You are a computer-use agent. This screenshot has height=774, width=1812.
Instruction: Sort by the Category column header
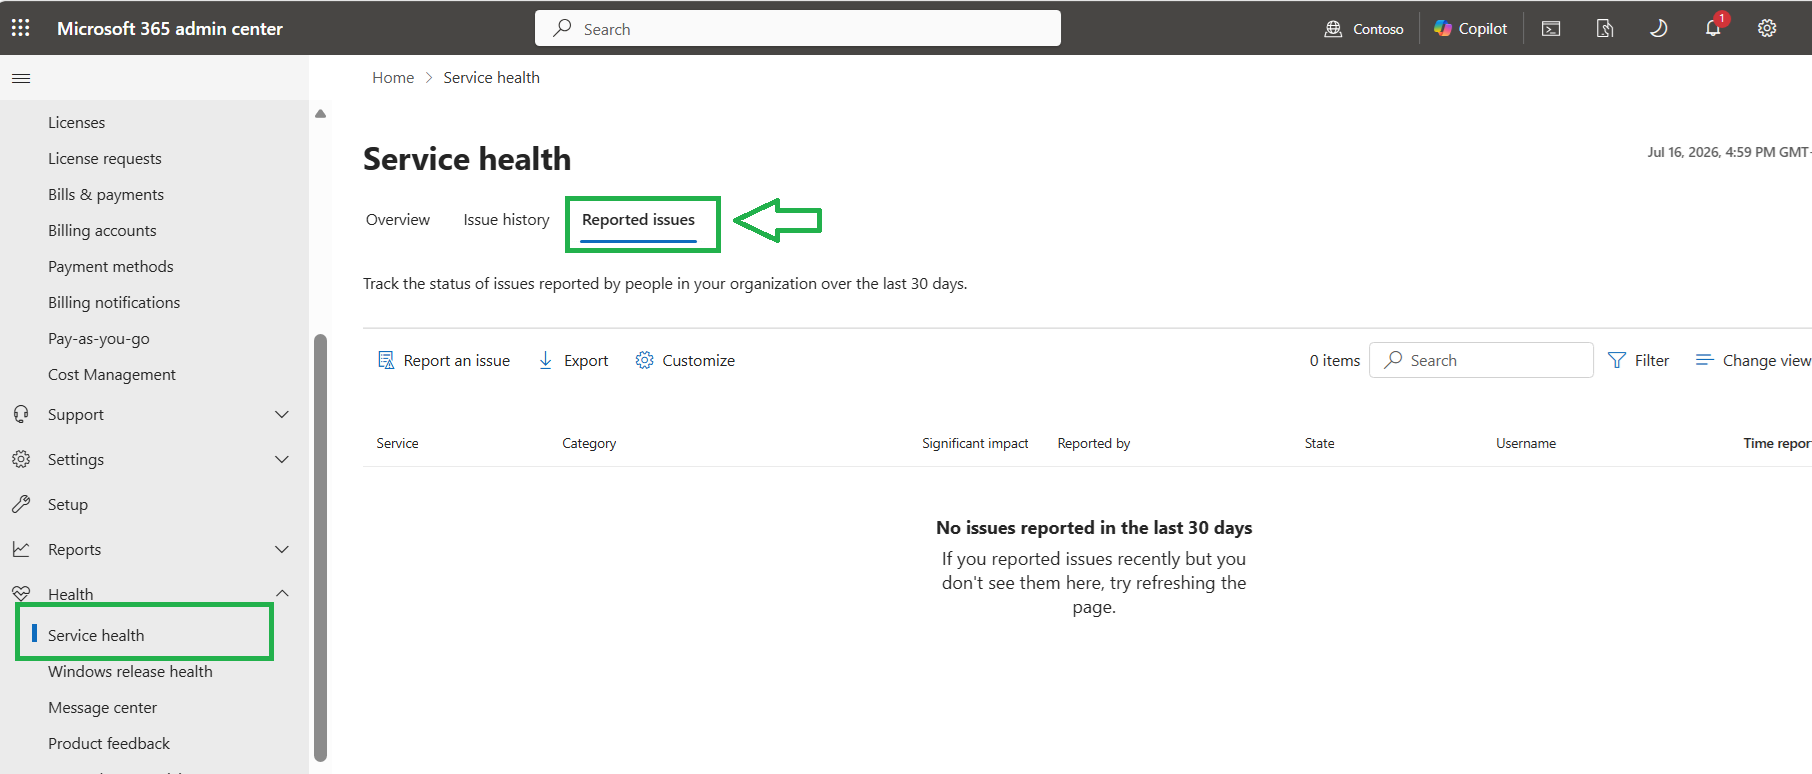589,443
